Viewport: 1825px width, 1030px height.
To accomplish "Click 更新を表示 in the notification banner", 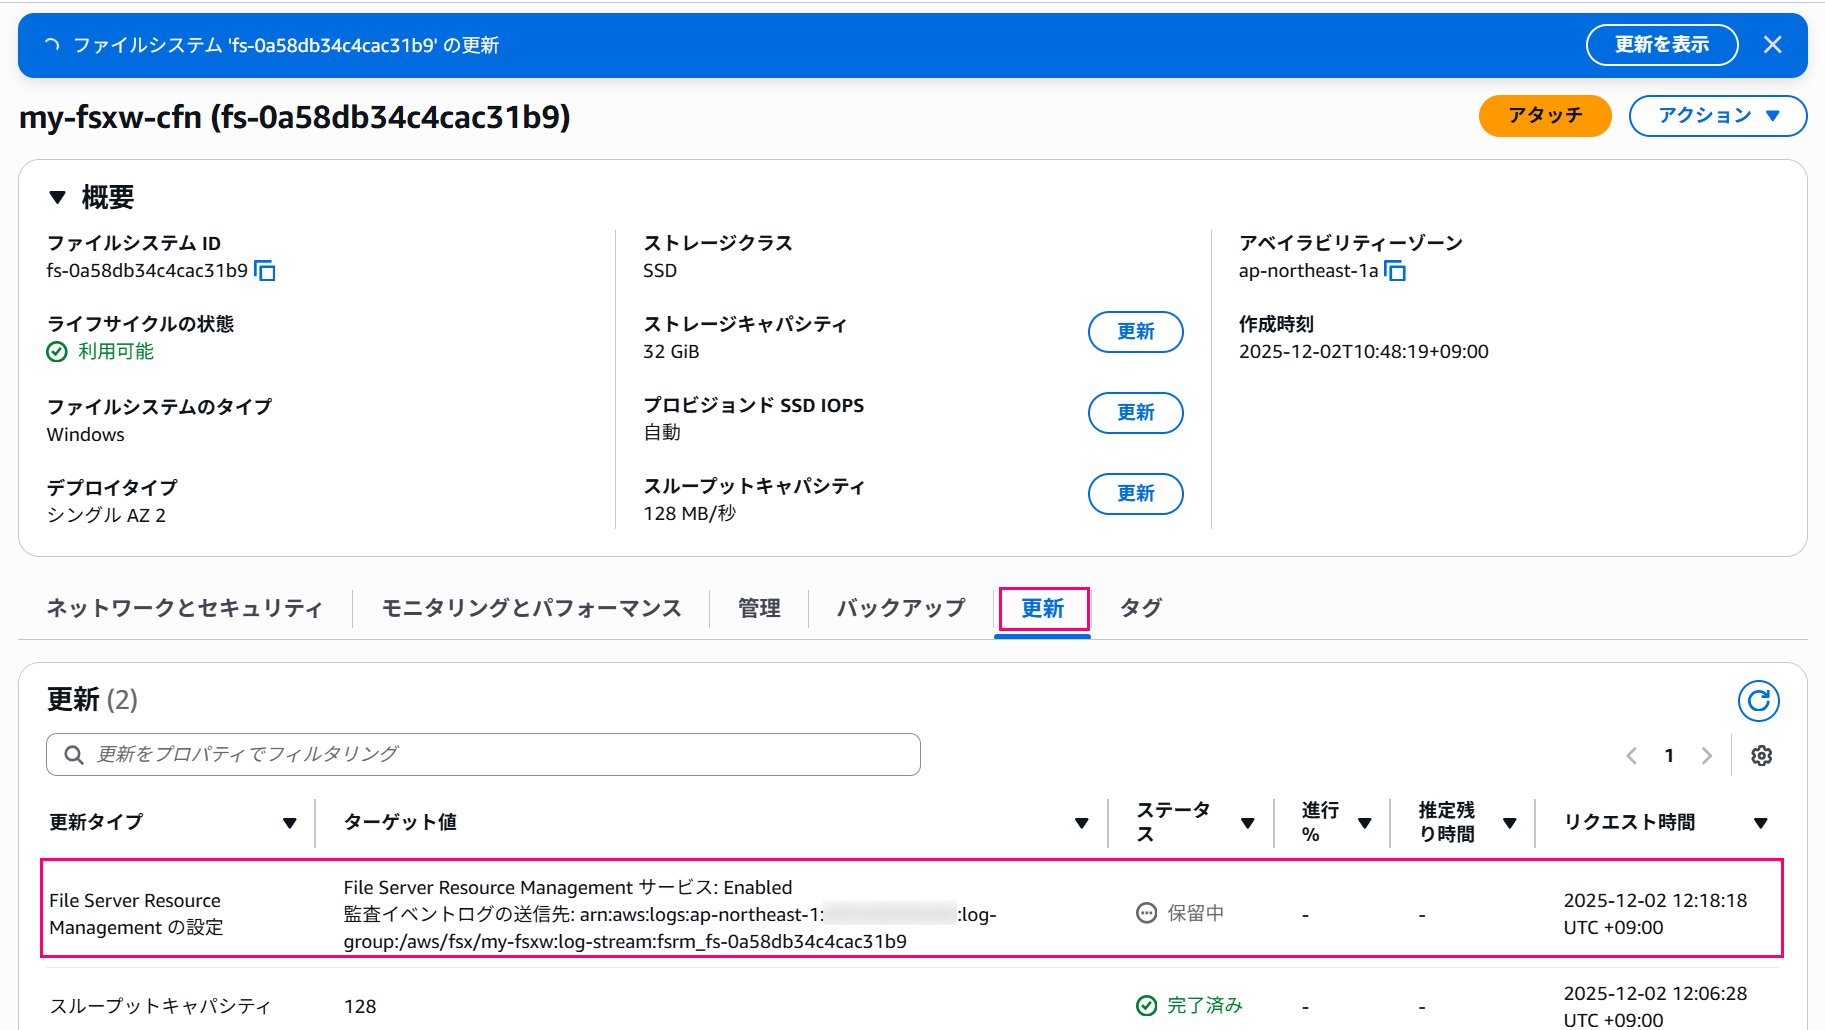I will [1662, 44].
